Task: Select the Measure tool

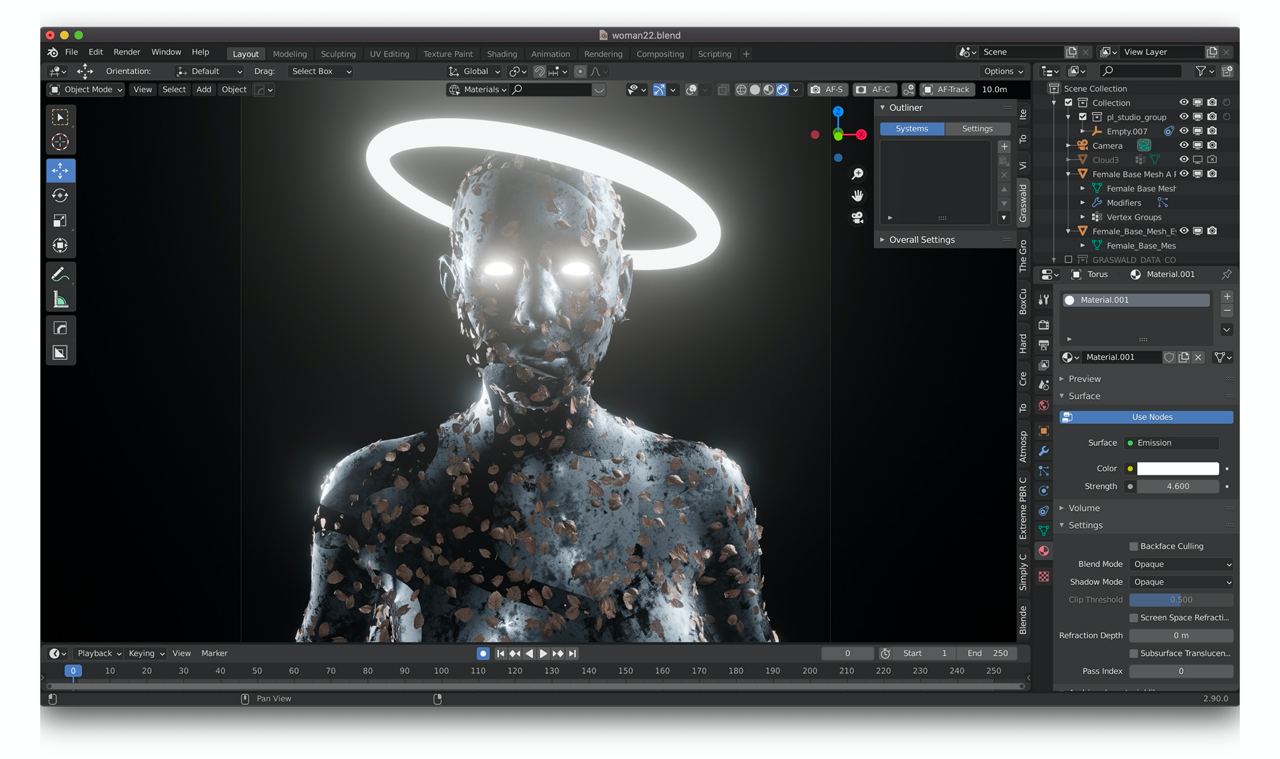Action: (60, 299)
